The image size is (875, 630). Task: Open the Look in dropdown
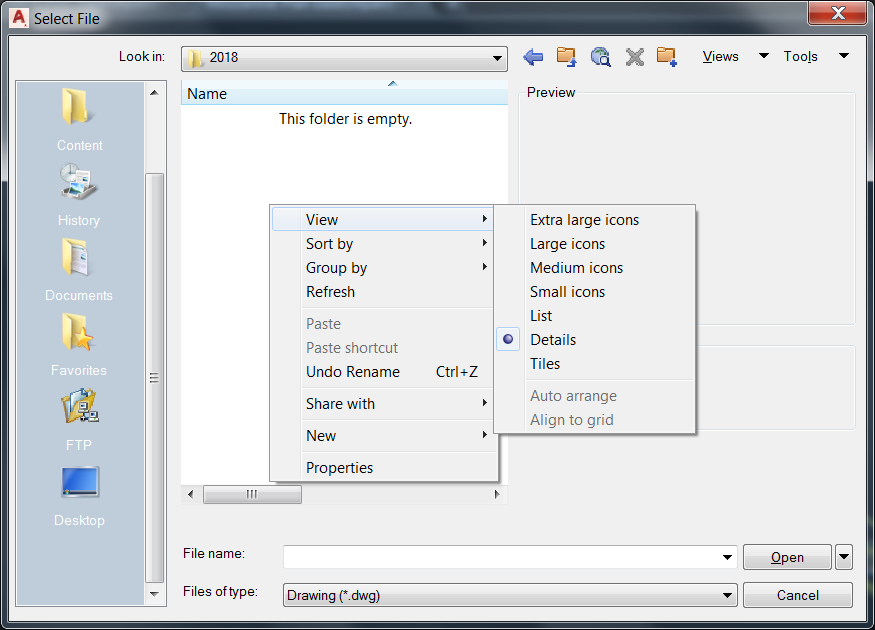coord(497,58)
